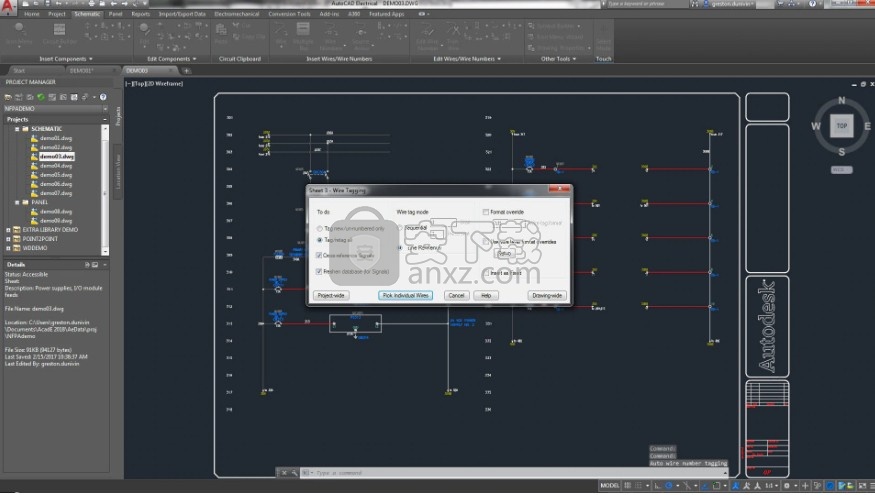Open the Project ribbon tab
This screenshot has width=875, height=495.
click(x=57, y=14)
